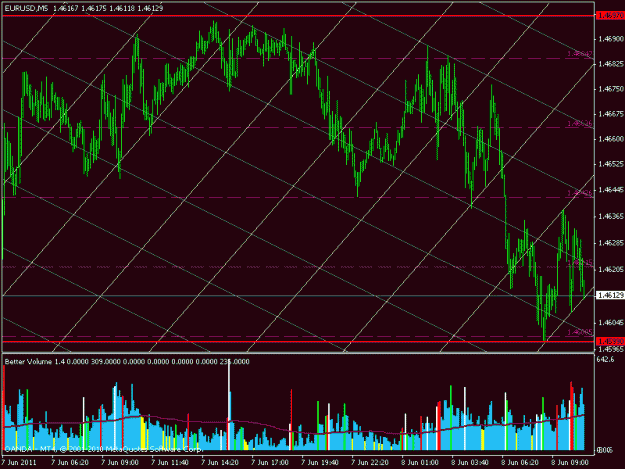The image size is (625, 469).
Task: Click the 1.46365 price scale value
Action: click(x=611, y=216)
